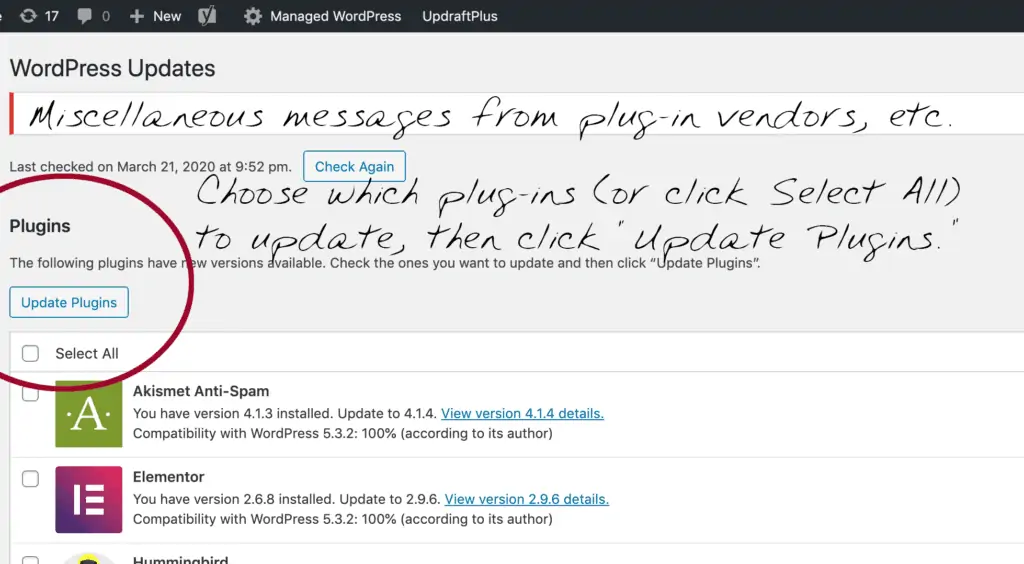Click the Akismet Anti-Spam plugin logo
The height and width of the screenshot is (564, 1024).
(x=89, y=414)
